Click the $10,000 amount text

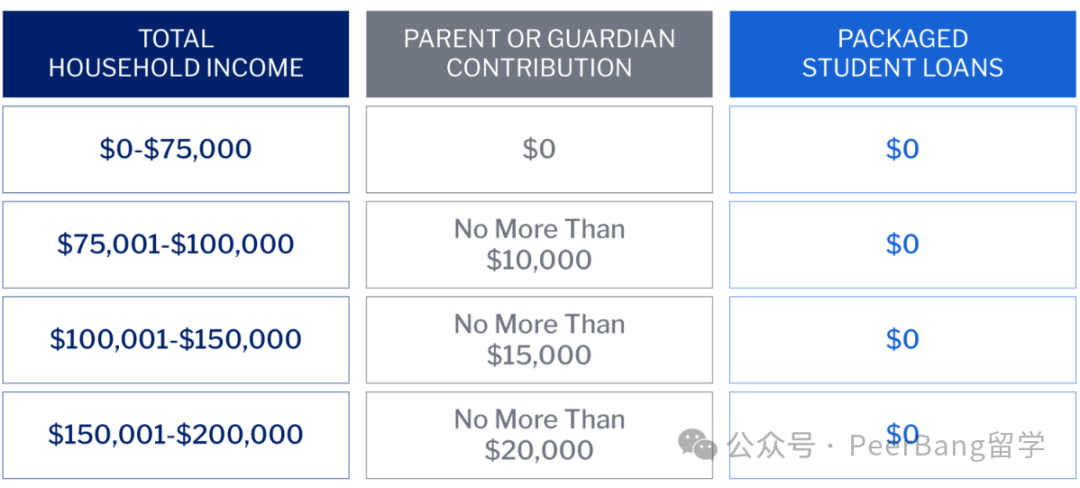[x=539, y=259]
